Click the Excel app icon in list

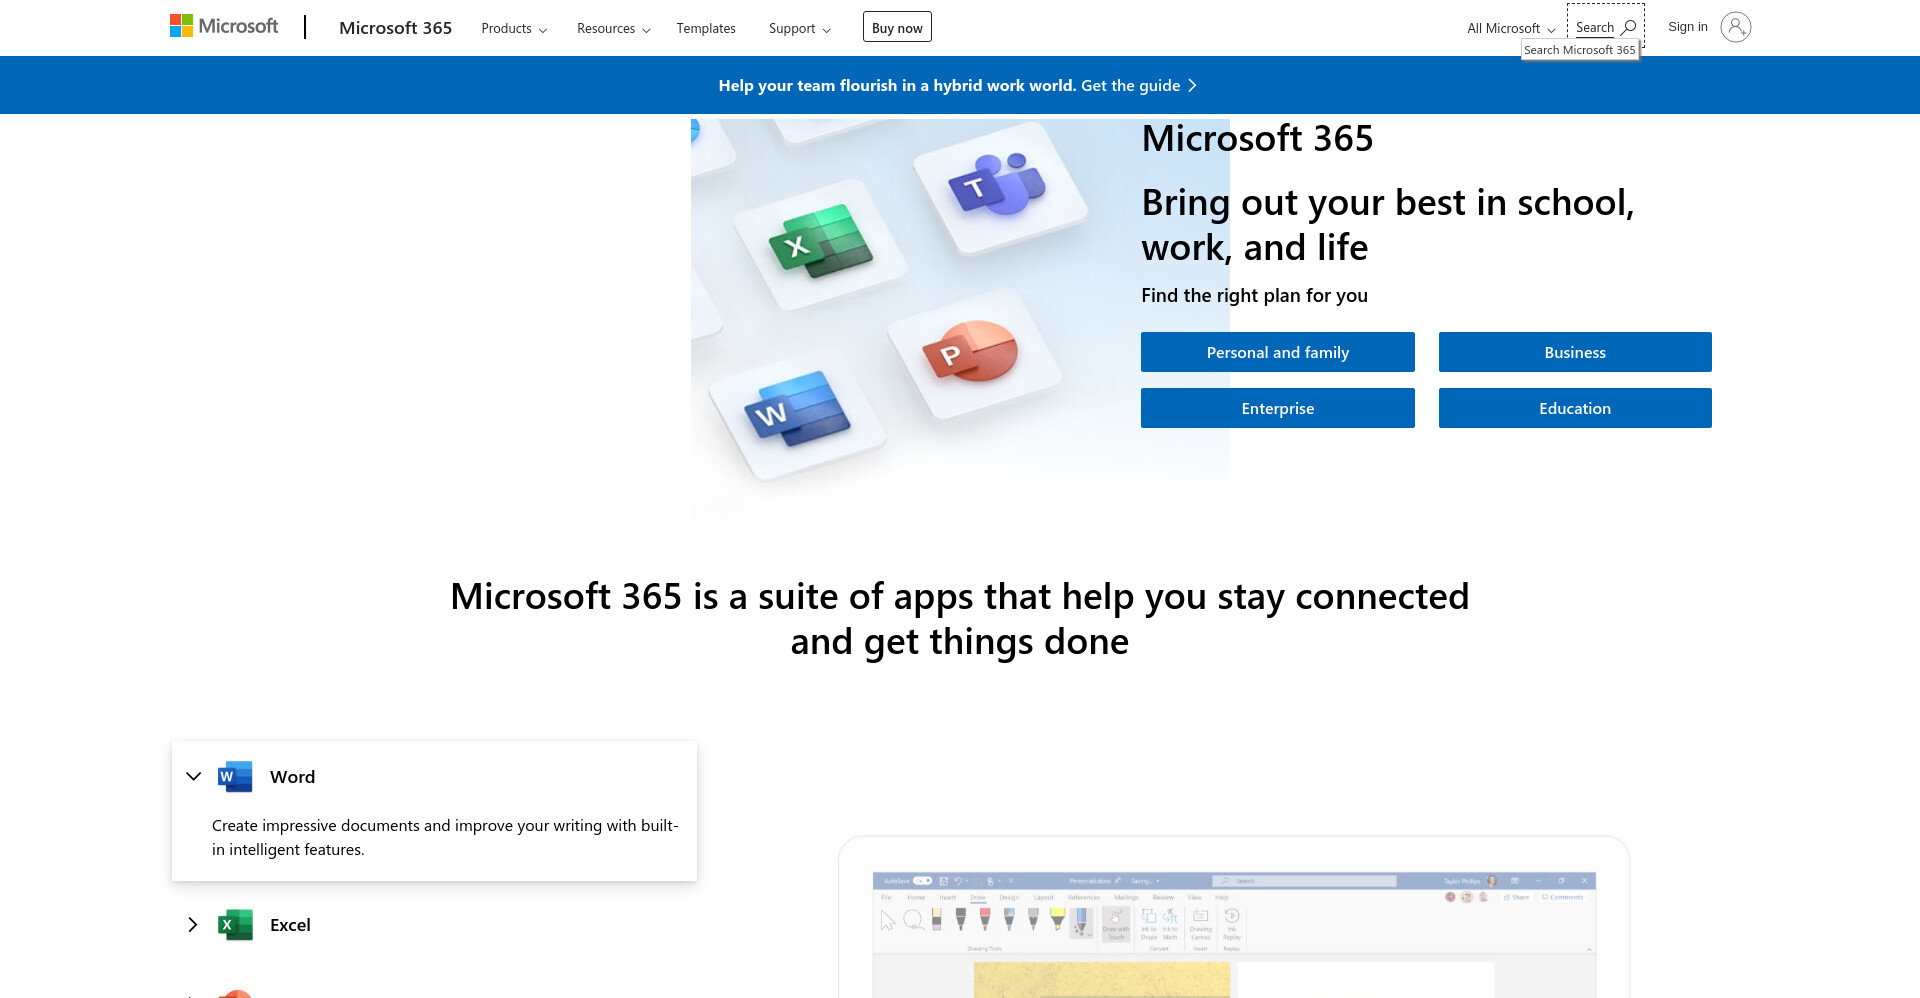235,925
